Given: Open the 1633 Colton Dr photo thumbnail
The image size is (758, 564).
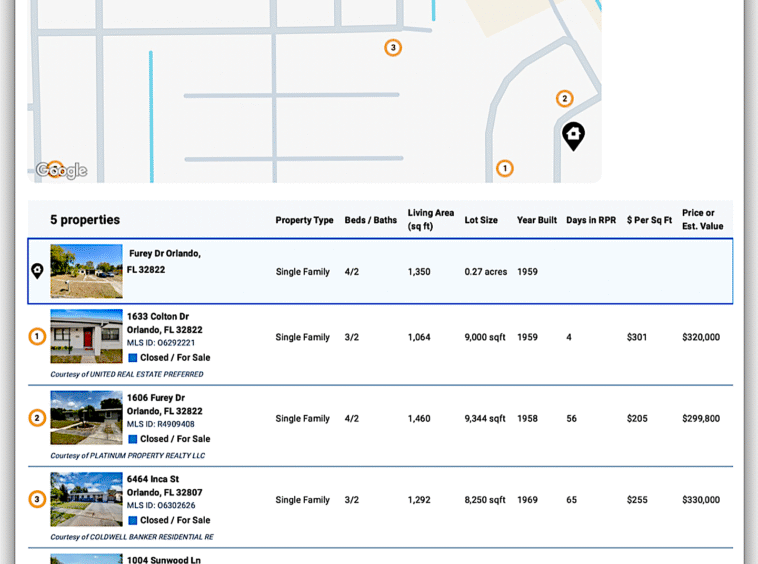Looking at the screenshot, I should (x=86, y=337).
